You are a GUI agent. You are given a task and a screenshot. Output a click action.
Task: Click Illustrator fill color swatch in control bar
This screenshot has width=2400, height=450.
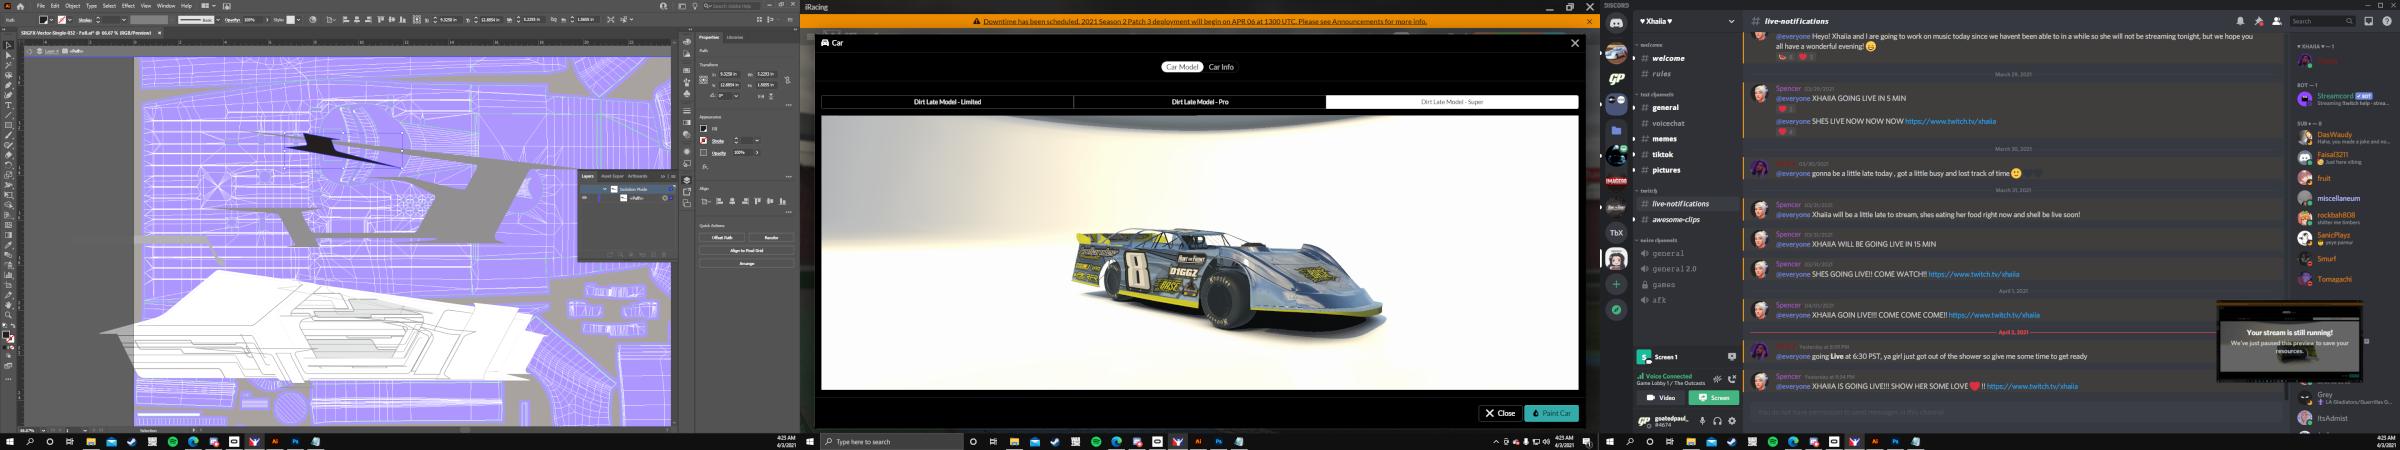tap(45, 19)
